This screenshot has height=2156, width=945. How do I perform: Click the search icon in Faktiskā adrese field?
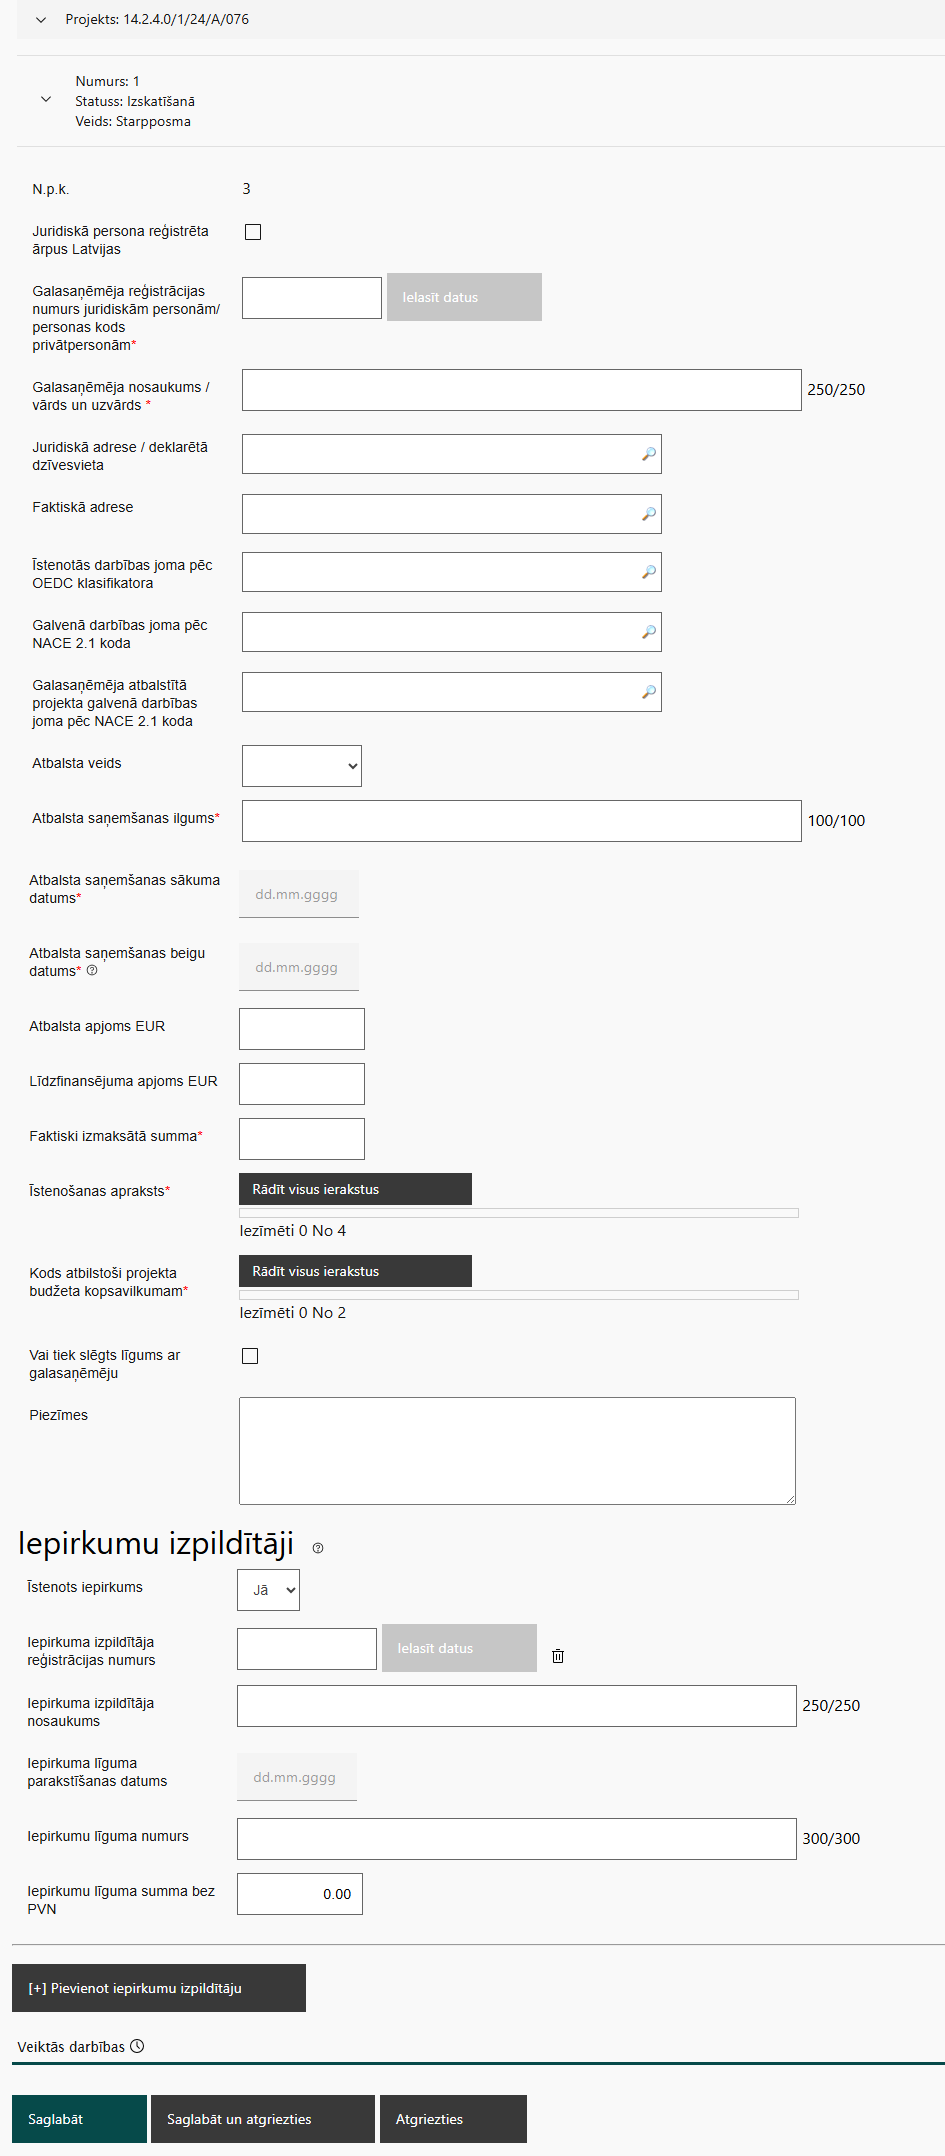click(649, 514)
